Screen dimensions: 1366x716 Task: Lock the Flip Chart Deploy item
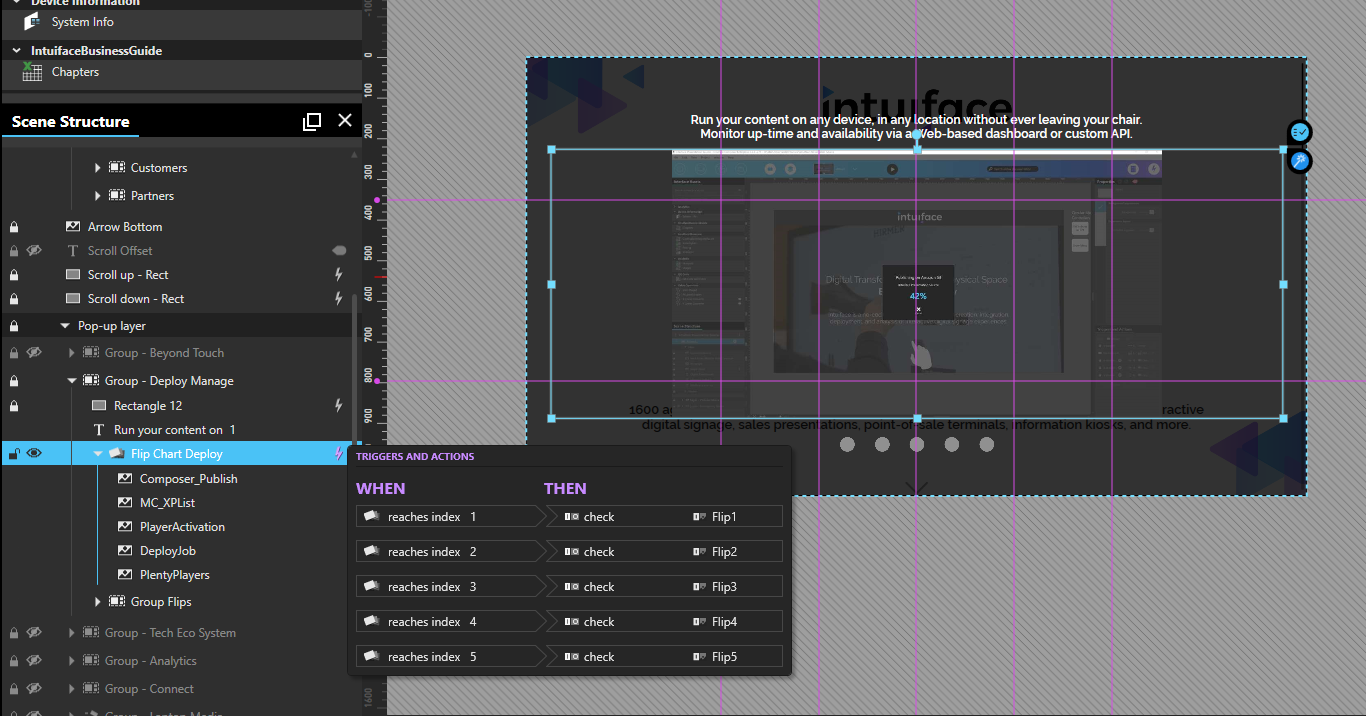coord(14,453)
